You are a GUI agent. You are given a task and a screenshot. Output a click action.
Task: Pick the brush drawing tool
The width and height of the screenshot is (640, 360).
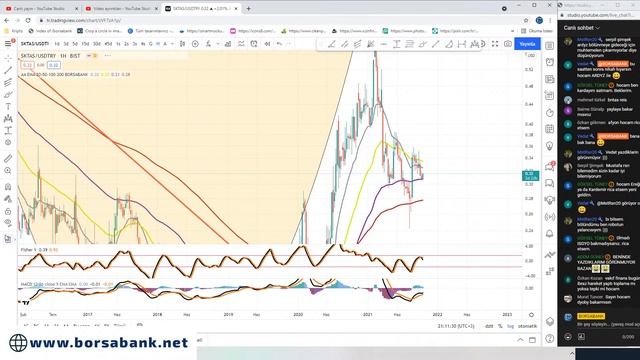(8, 95)
